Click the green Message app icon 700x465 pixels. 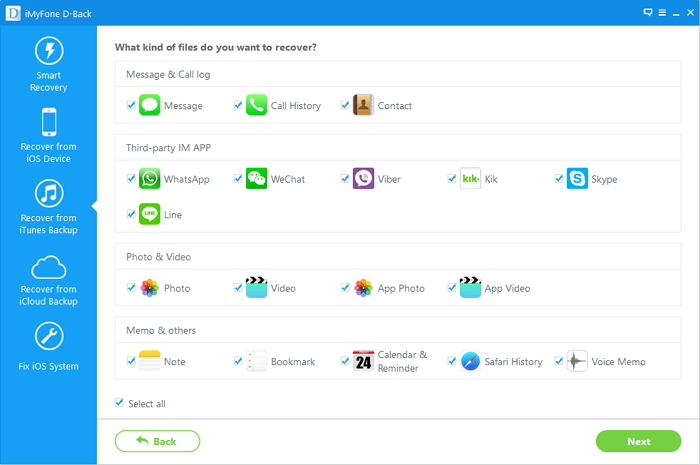pos(150,105)
